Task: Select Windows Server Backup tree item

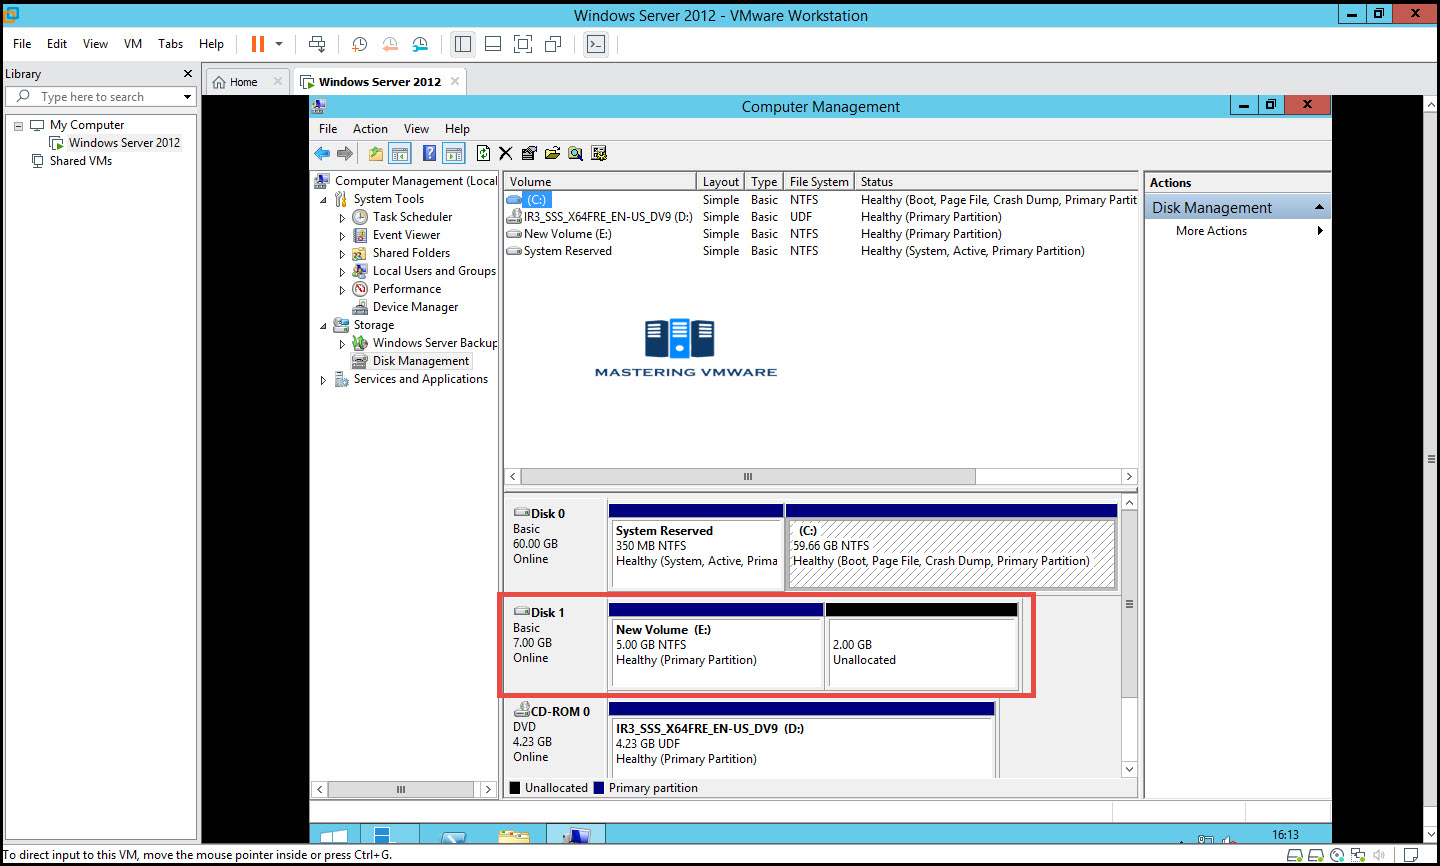Action: point(435,343)
